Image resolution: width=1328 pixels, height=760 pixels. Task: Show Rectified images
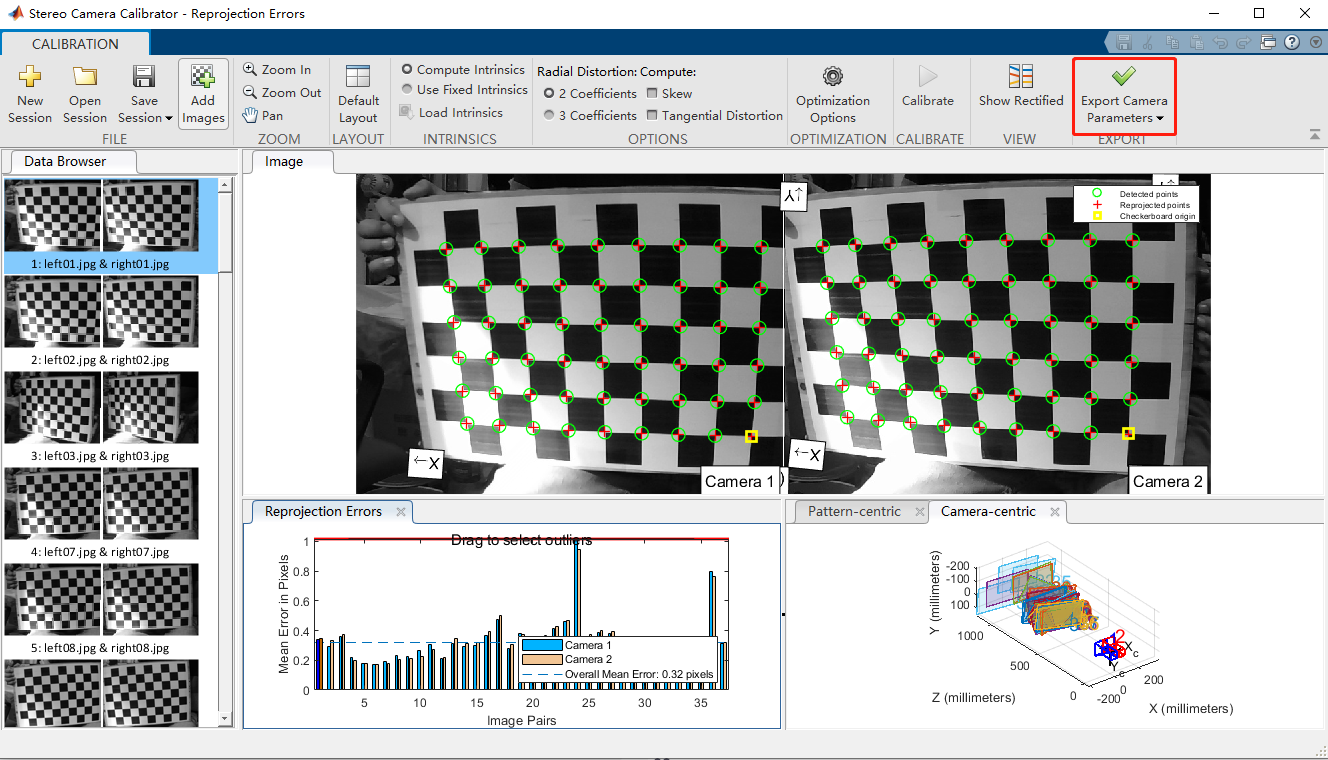click(1021, 86)
